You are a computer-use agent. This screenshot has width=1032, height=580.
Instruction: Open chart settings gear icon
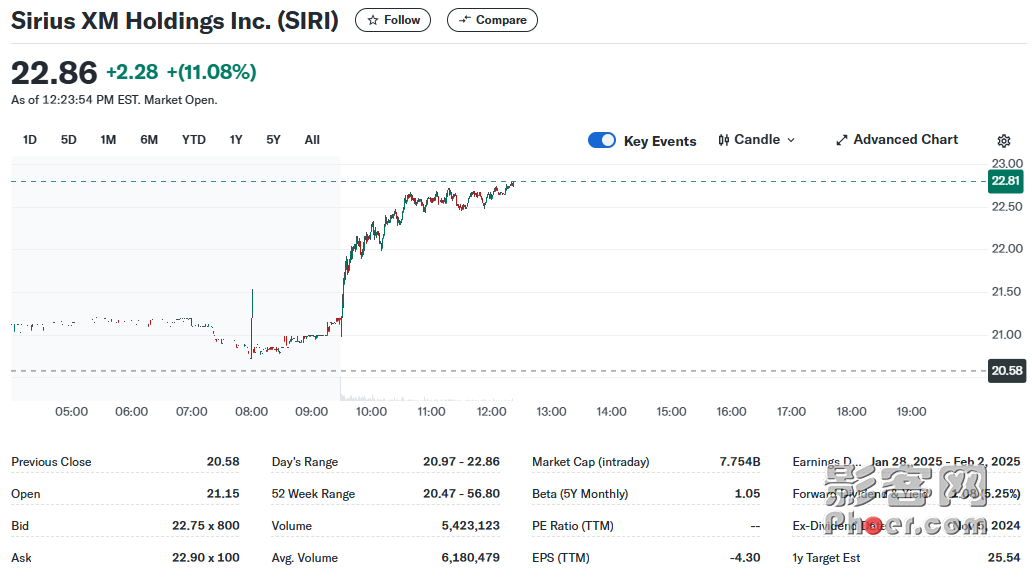click(x=1004, y=141)
